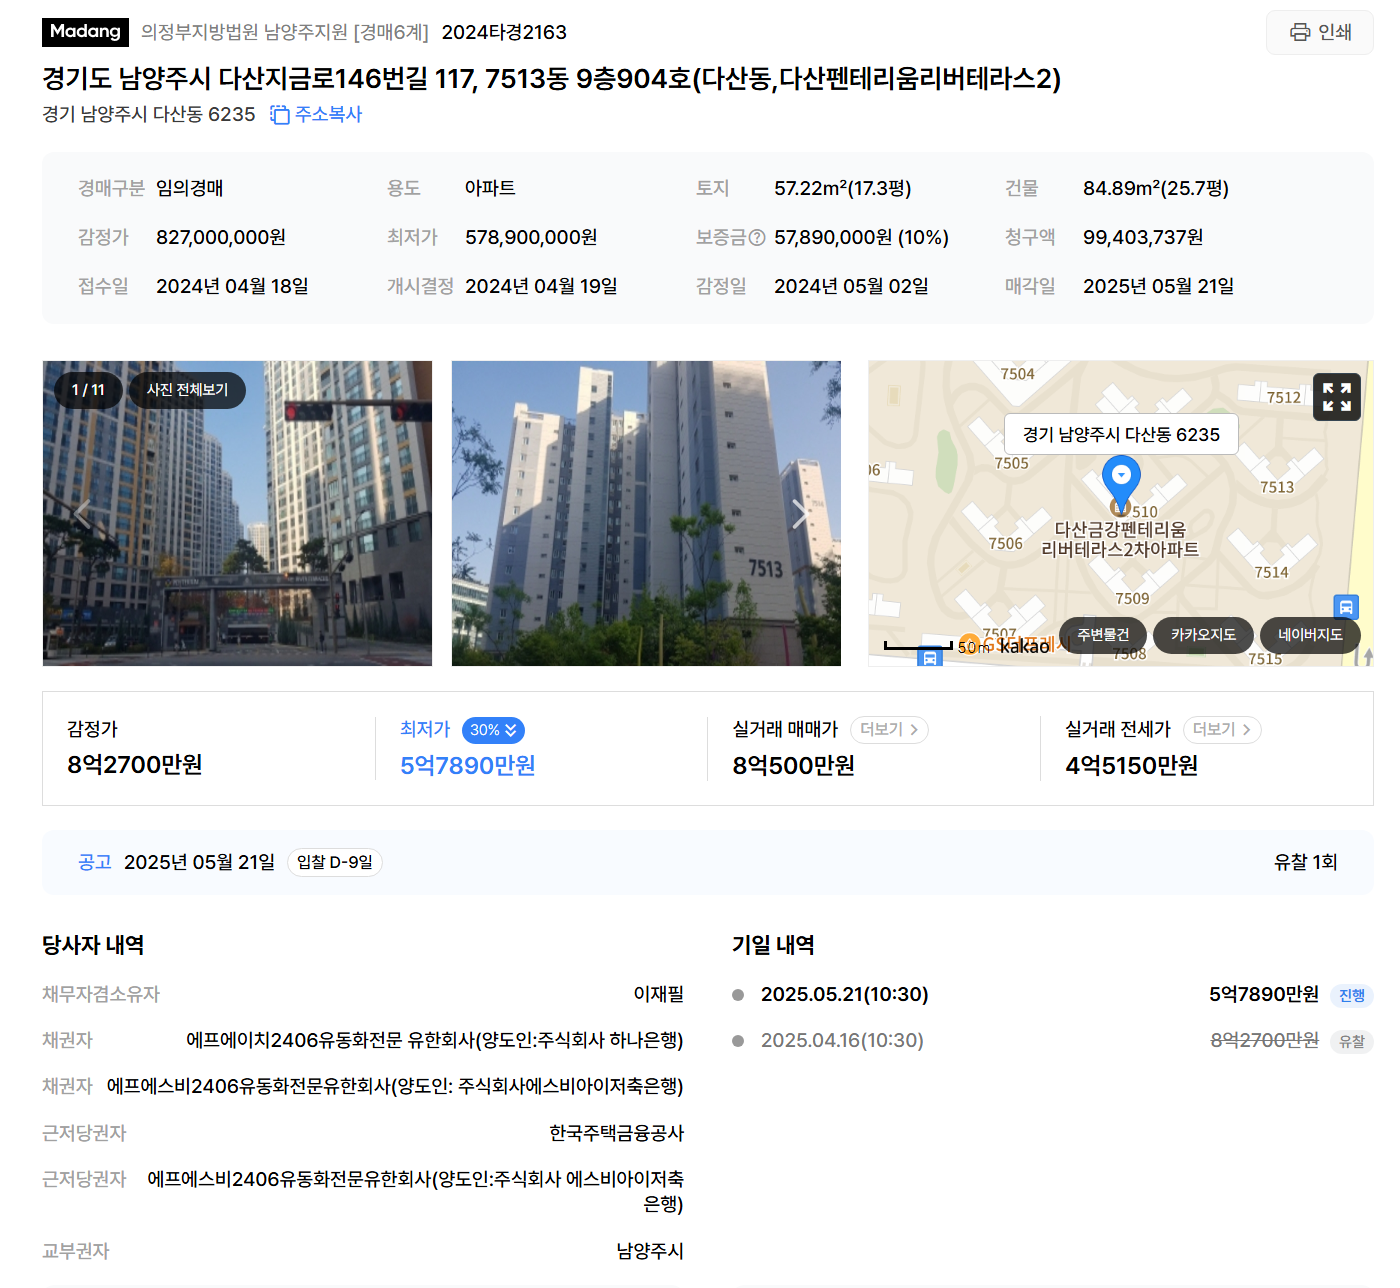Click 청구액 value 99,403,737원

coord(1143,238)
